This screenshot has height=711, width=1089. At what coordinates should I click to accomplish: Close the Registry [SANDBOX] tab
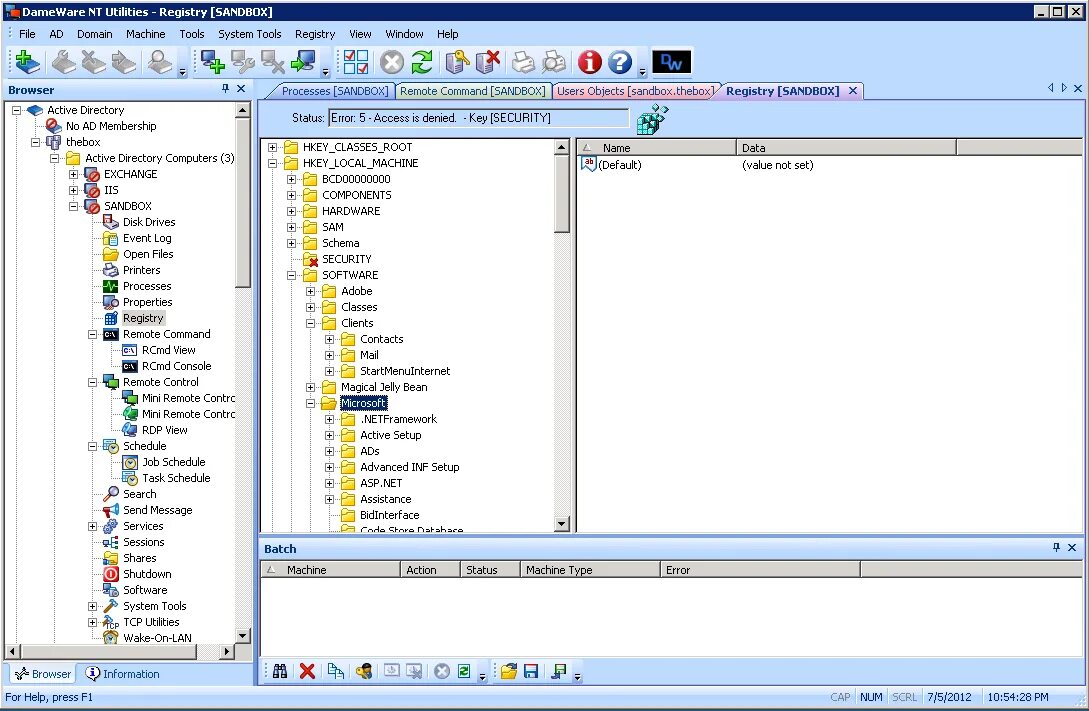(853, 91)
